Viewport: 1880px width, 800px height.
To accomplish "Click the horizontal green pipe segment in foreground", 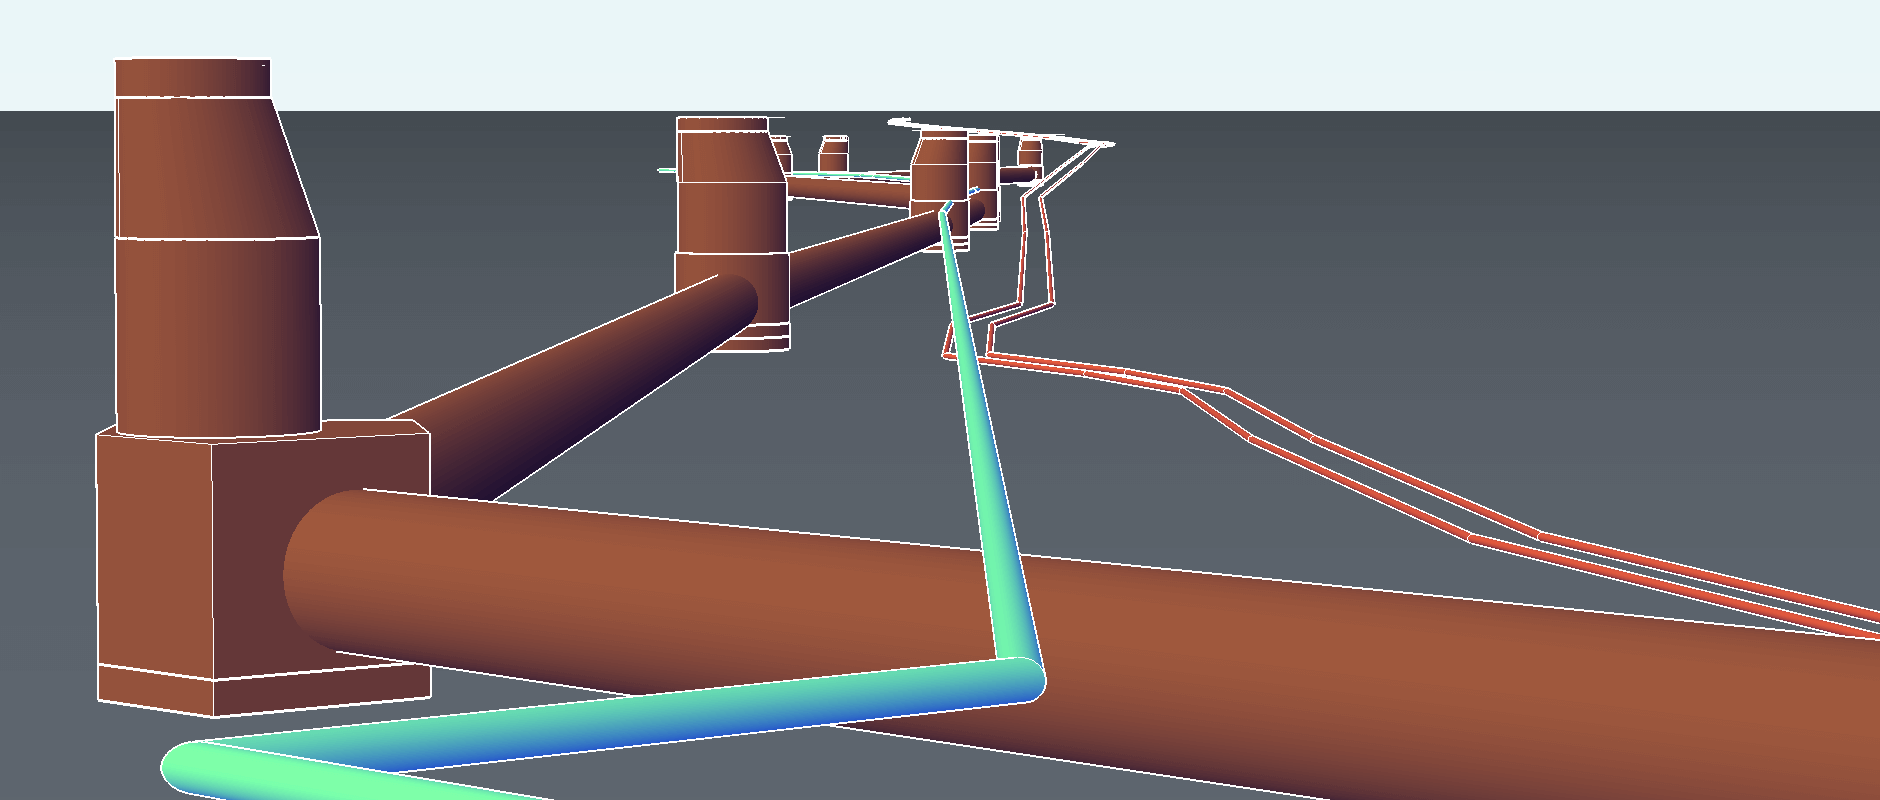I will tap(600, 718).
